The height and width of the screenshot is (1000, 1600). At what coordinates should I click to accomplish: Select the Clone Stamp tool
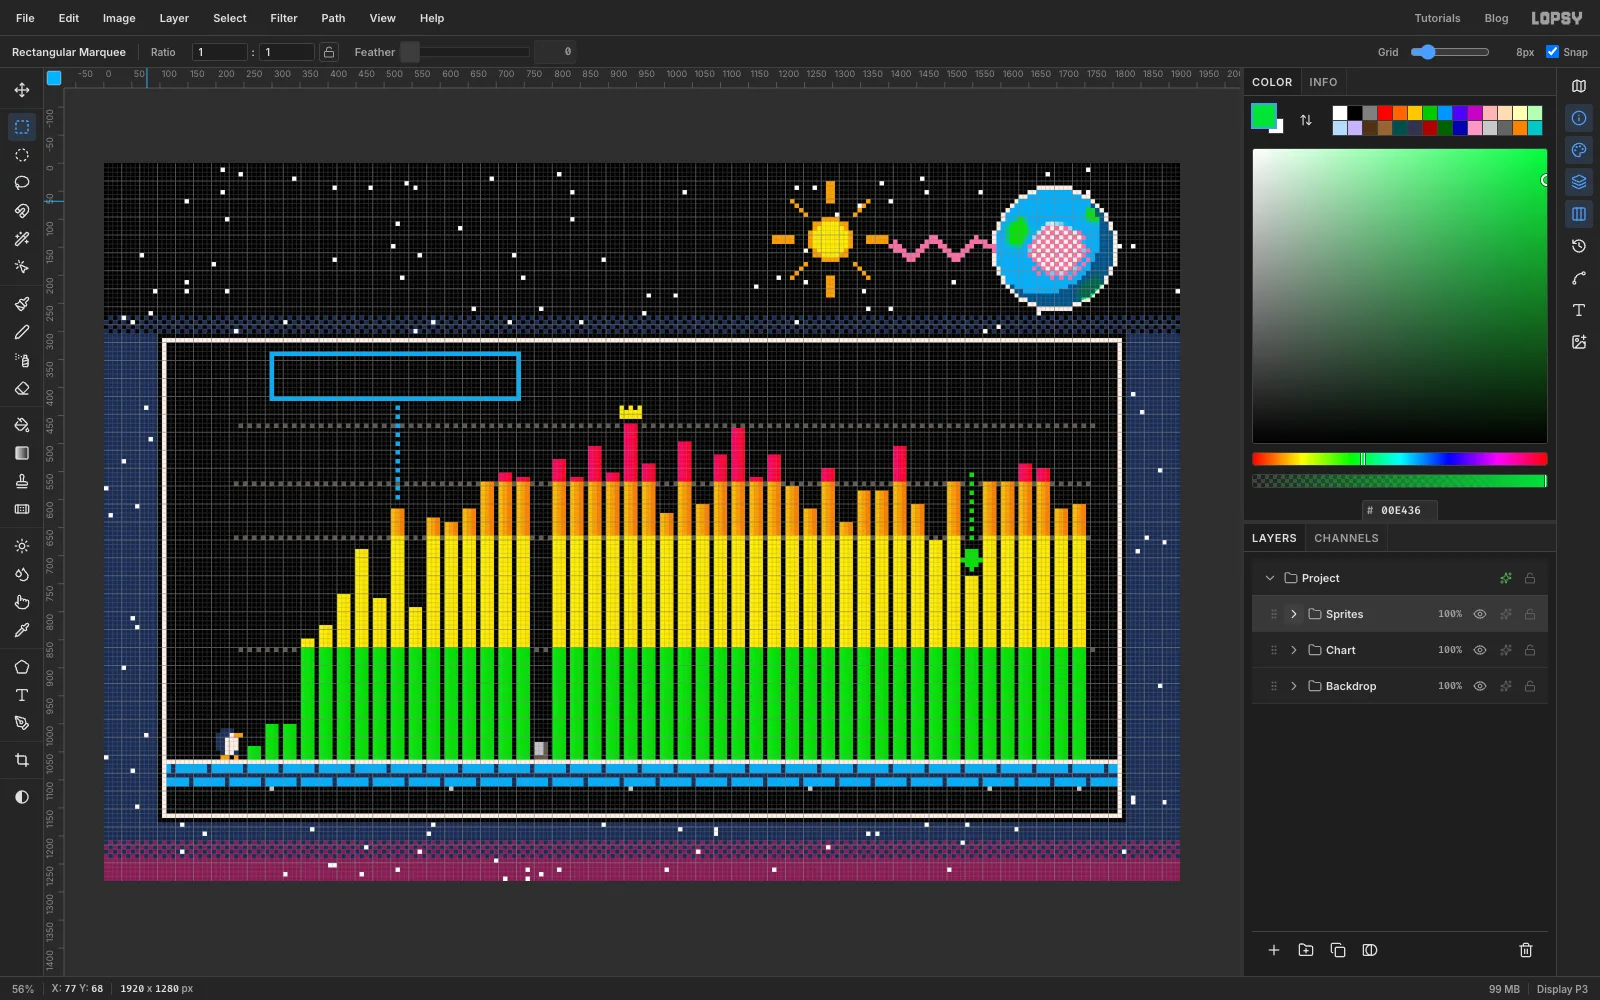21,481
